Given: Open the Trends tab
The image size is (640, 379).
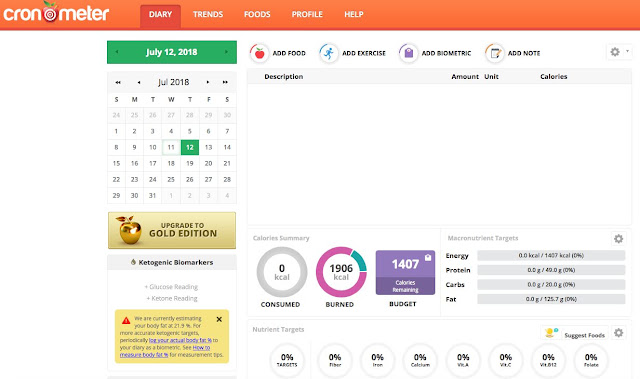Looking at the screenshot, I should click(x=208, y=15).
